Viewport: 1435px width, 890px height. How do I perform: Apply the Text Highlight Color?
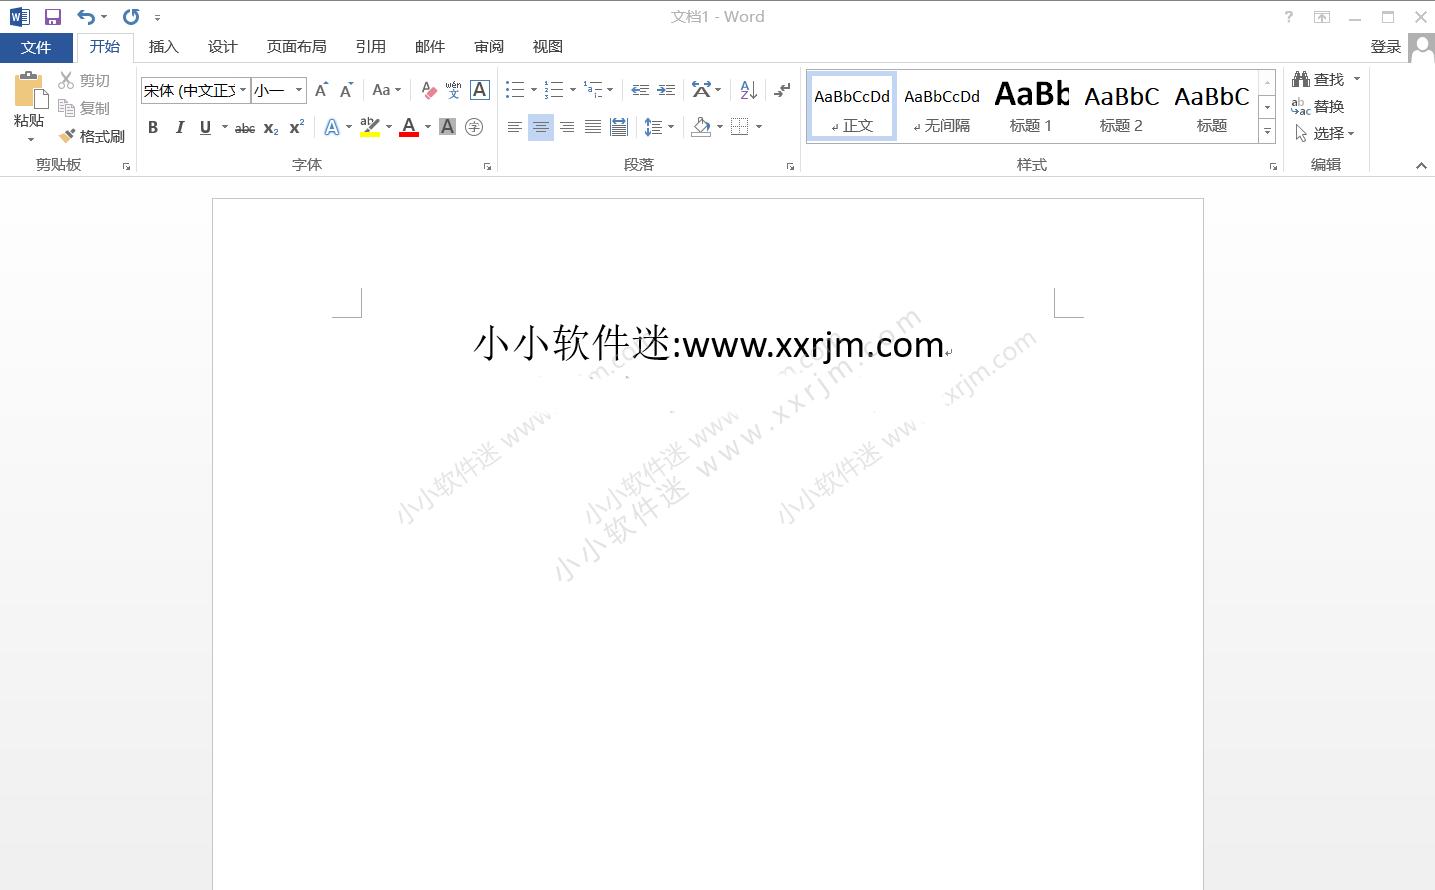368,127
